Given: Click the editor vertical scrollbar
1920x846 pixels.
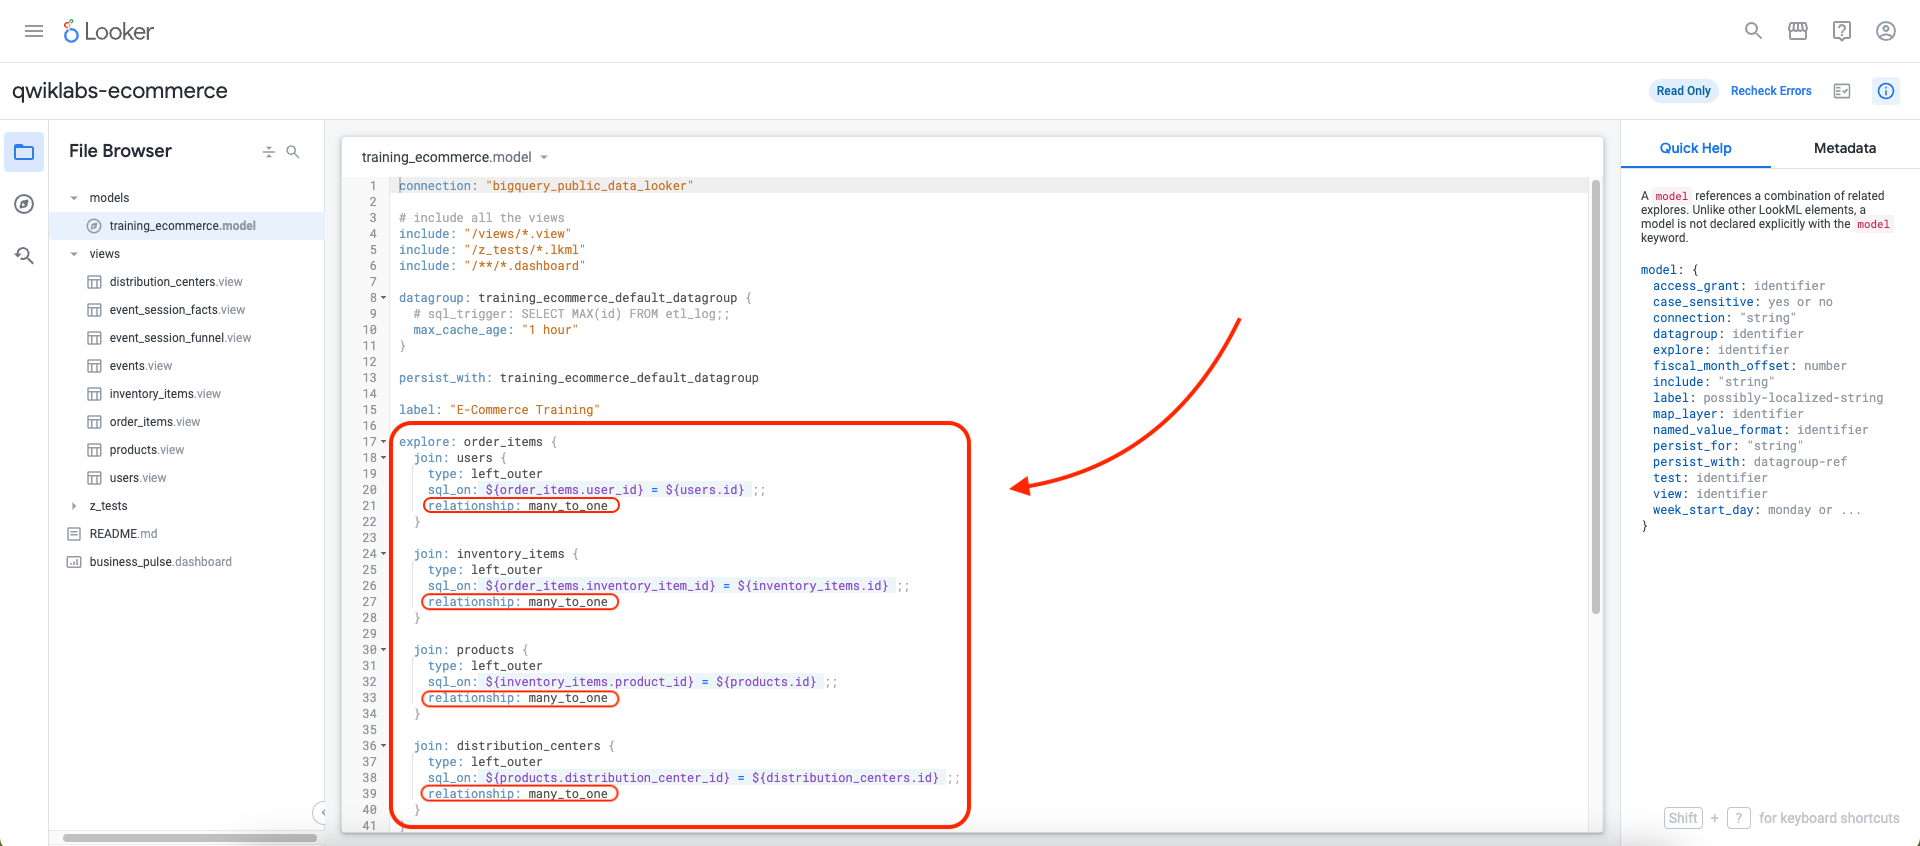Looking at the screenshot, I should point(1596,397).
